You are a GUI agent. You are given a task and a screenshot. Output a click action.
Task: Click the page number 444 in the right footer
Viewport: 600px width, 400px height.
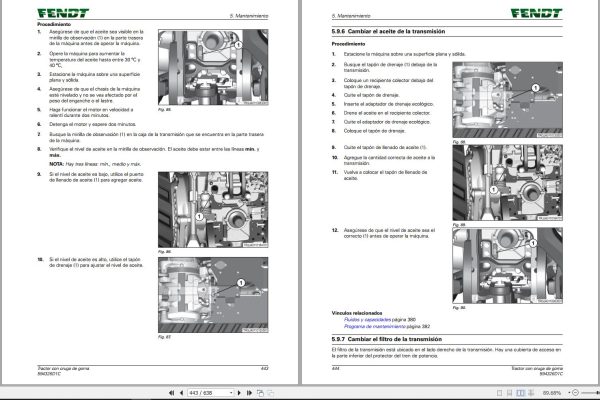tap(336, 368)
